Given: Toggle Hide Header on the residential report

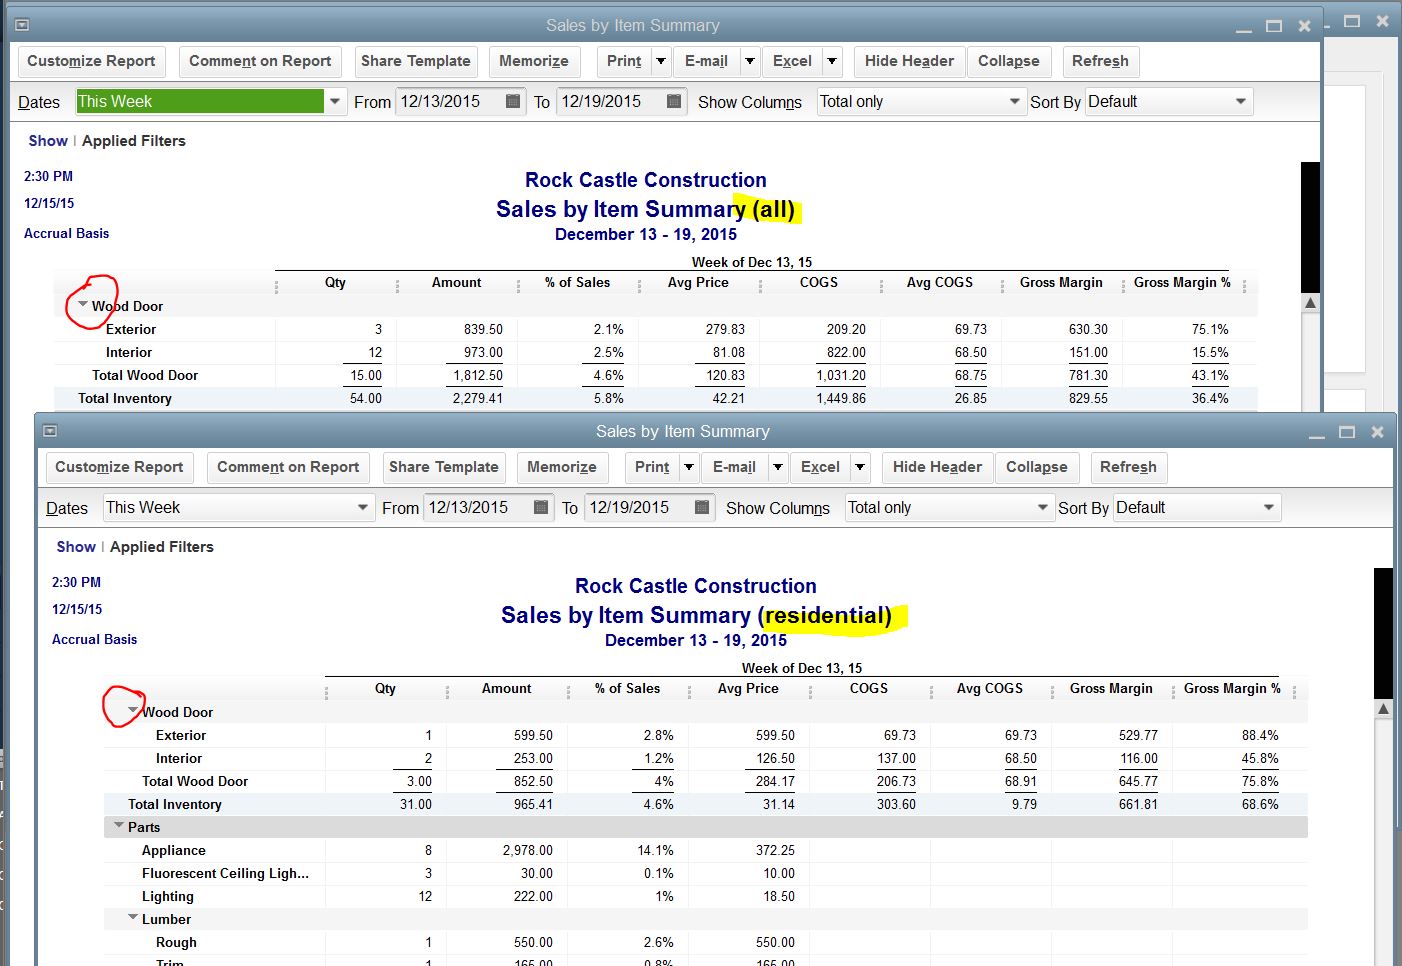Looking at the screenshot, I should coord(936,467).
